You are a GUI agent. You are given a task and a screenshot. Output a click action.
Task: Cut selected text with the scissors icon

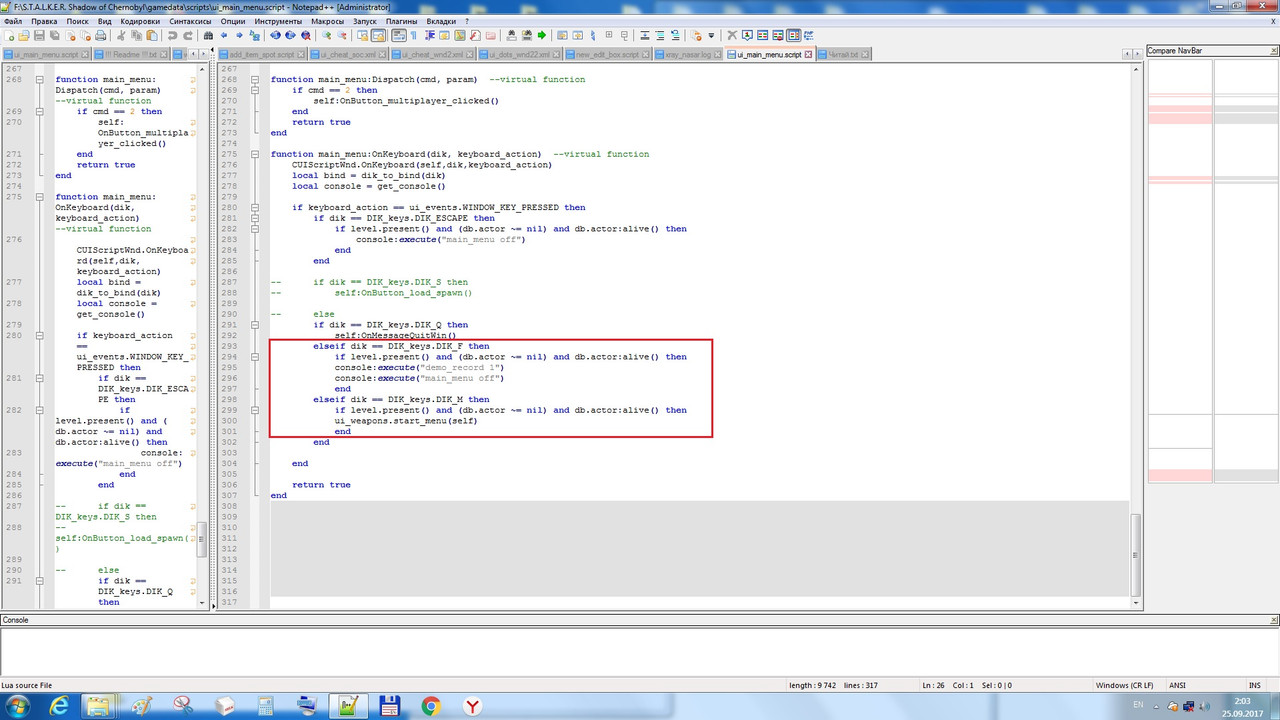pos(121,35)
